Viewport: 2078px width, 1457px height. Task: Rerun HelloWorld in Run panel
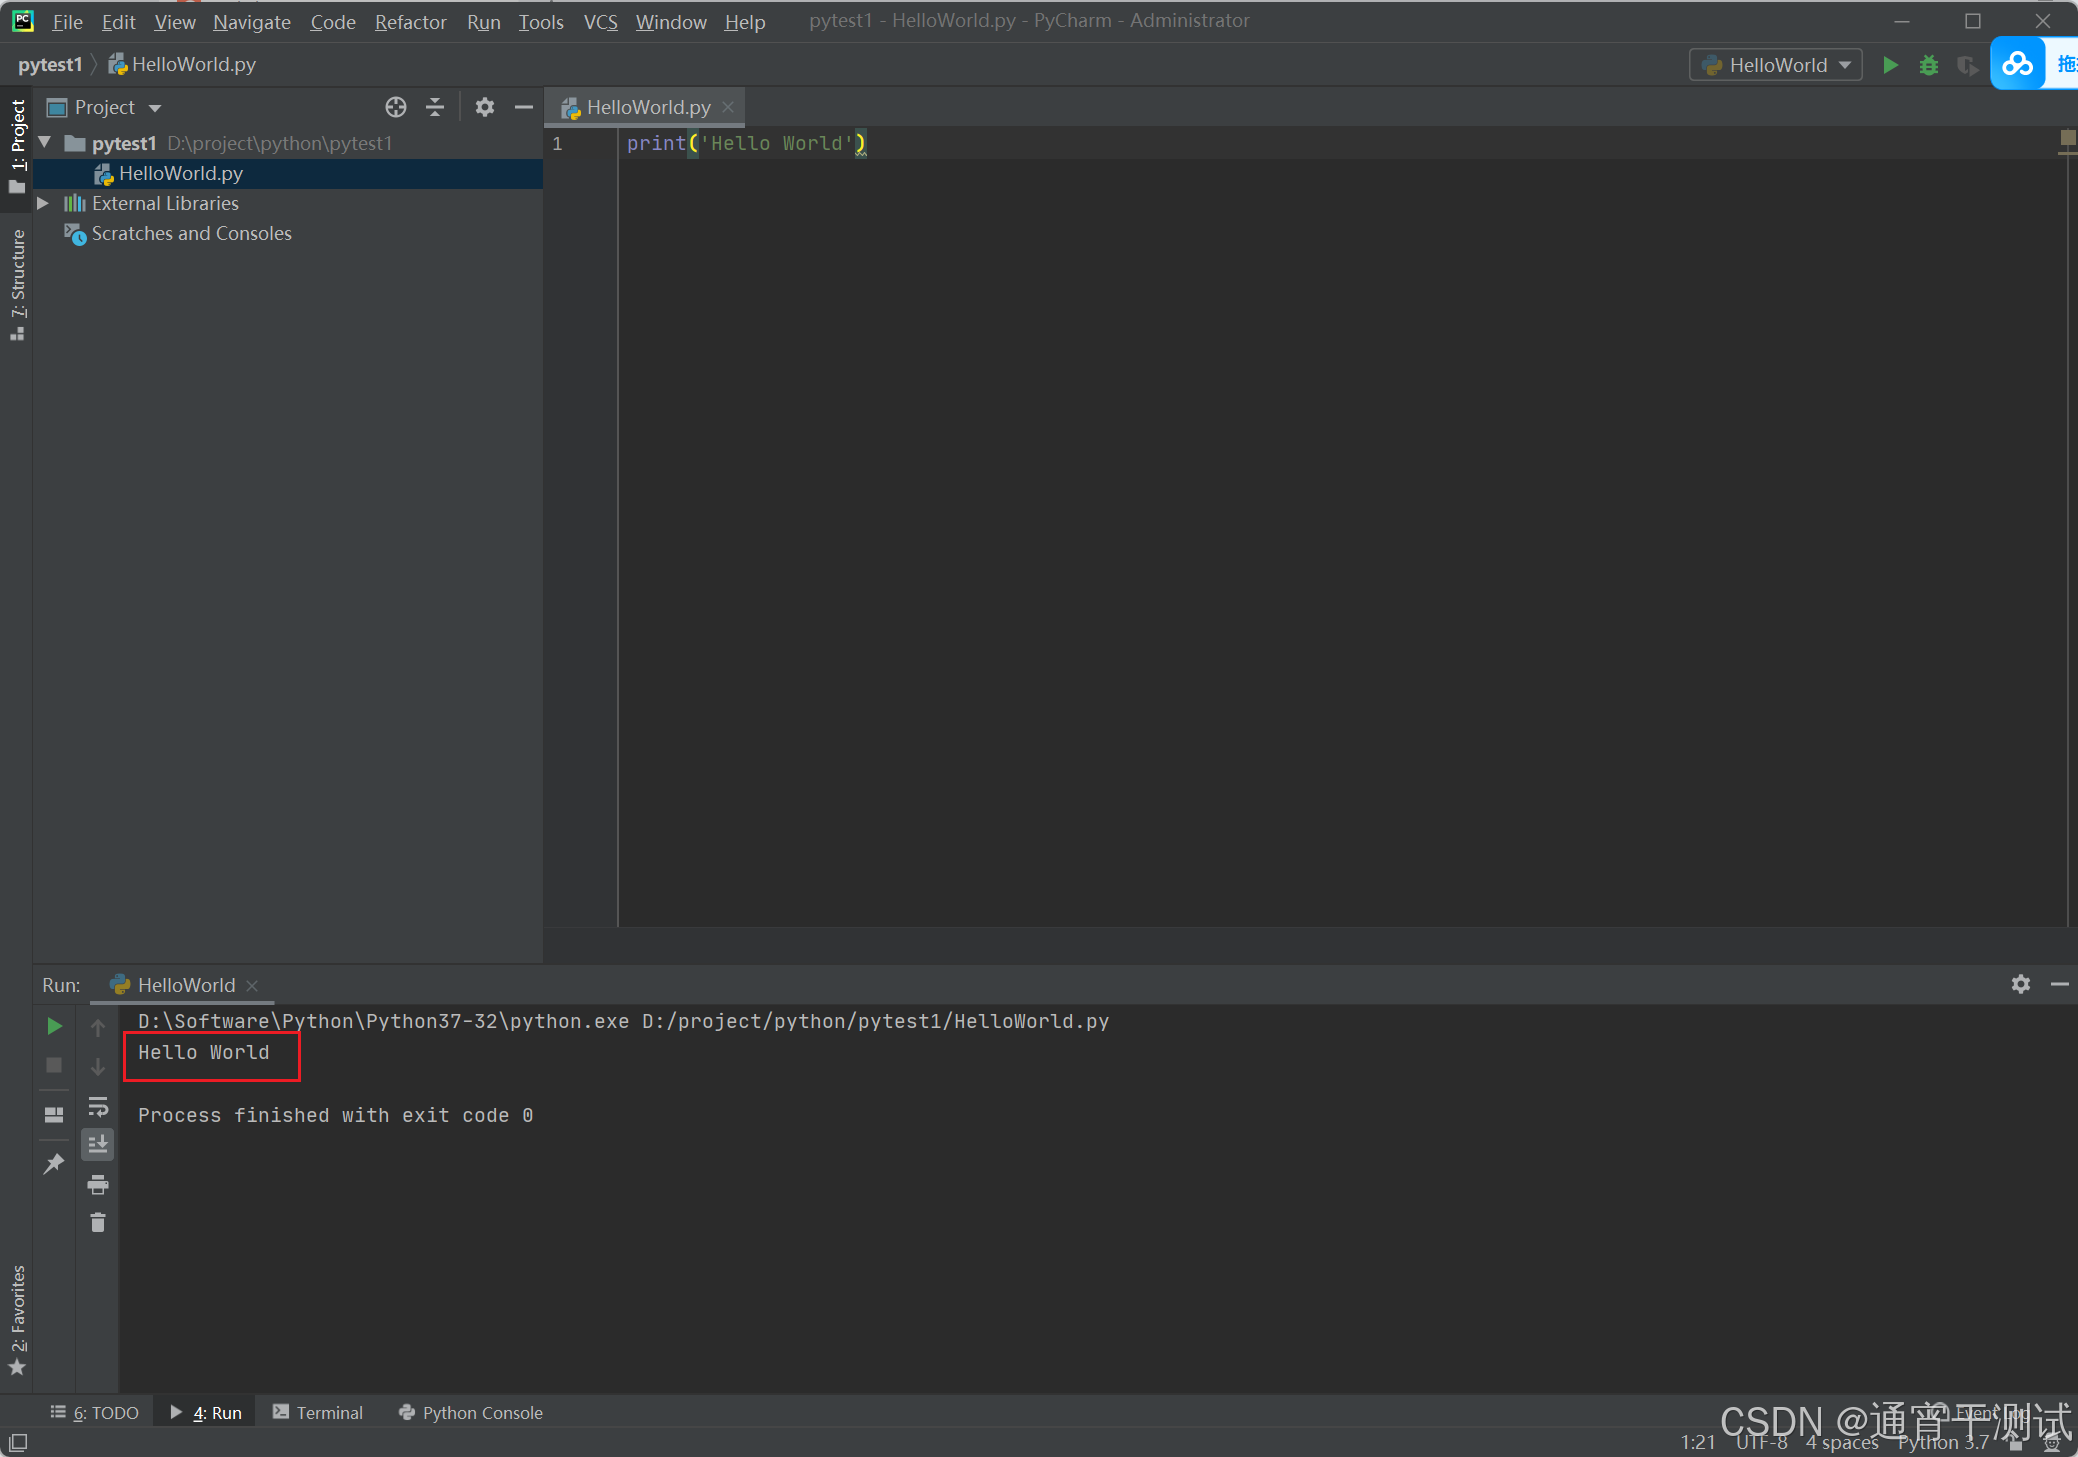pyautogui.click(x=54, y=1026)
